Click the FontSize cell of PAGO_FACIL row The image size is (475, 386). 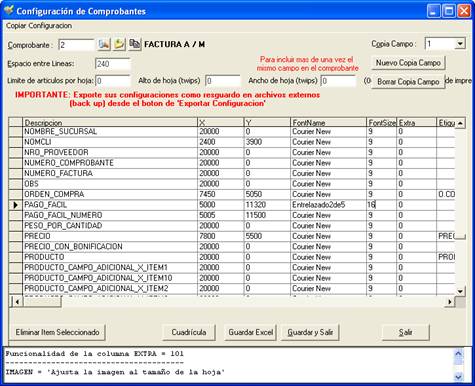tap(381, 205)
